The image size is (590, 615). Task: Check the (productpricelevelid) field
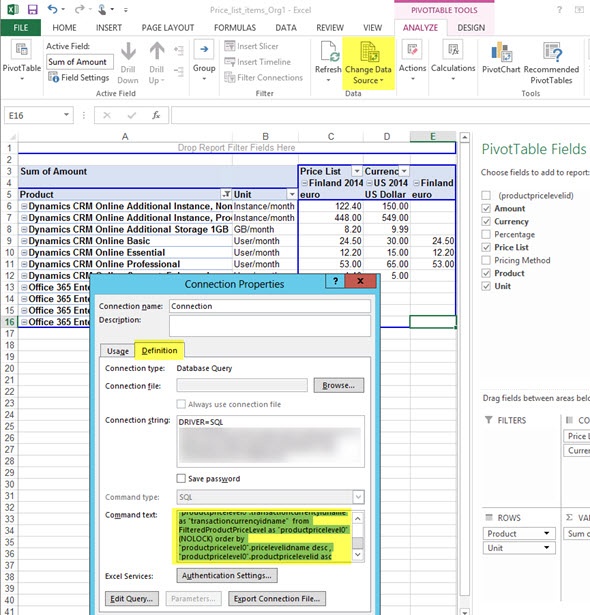(x=486, y=195)
